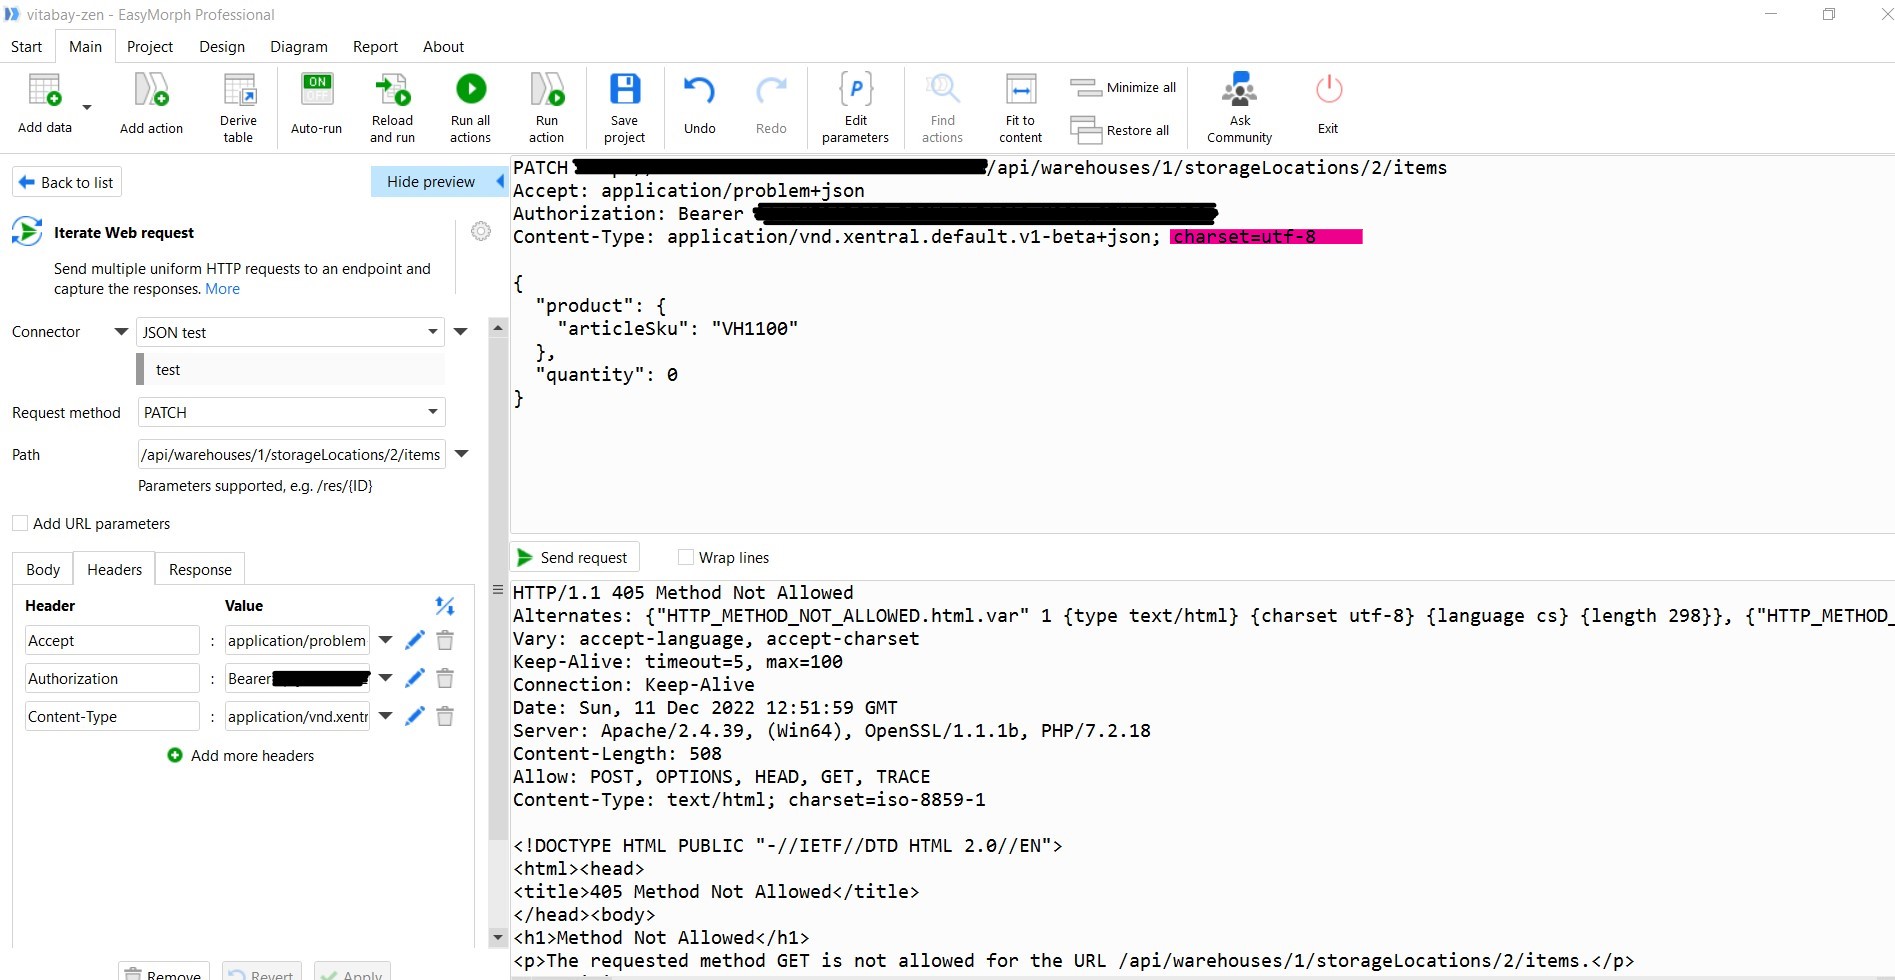Open the Diagram ribbon tab
This screenshot has width=1895, height=980.
pos(299,47)
